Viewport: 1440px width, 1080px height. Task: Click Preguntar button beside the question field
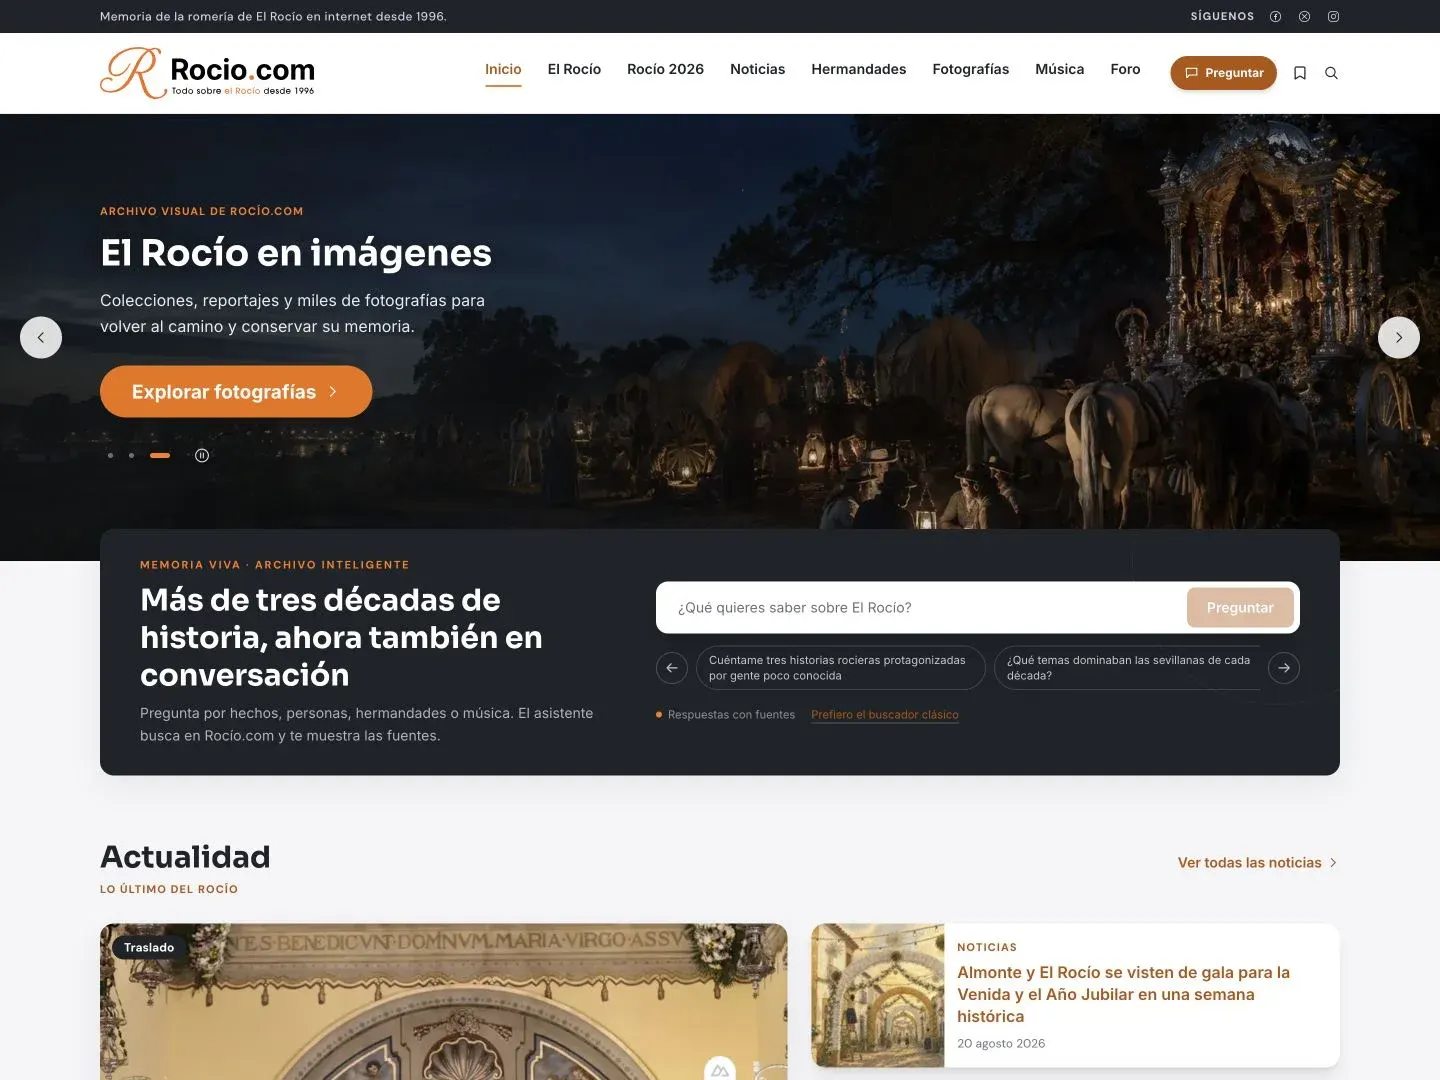[1240, 607]
